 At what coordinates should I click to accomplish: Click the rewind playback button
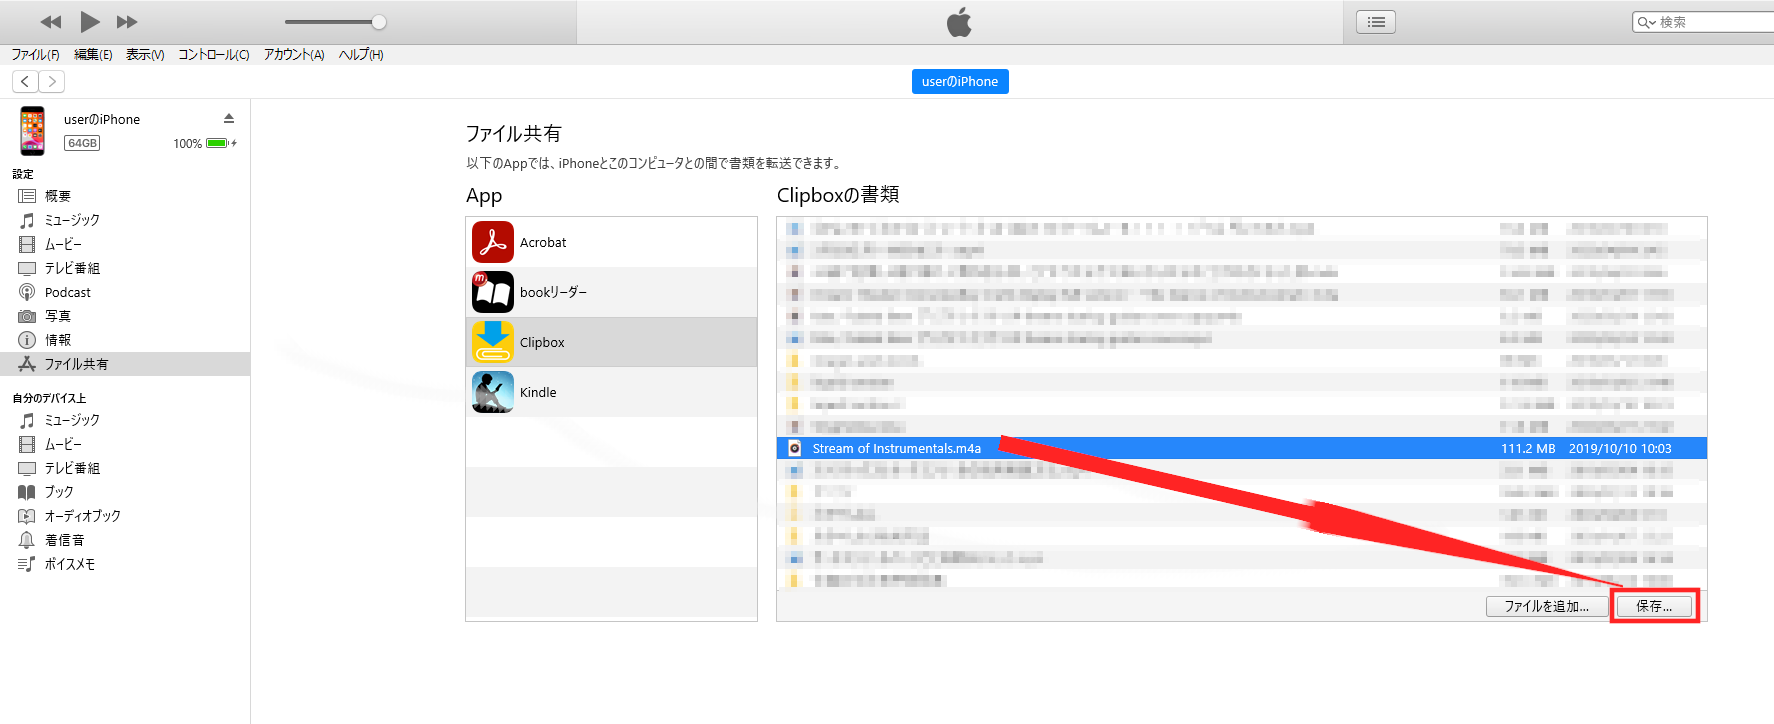click(51, 22)
